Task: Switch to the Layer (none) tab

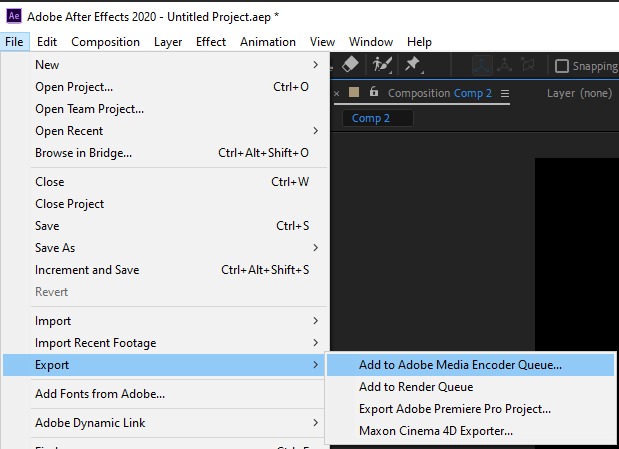Action: coord(579,93)
